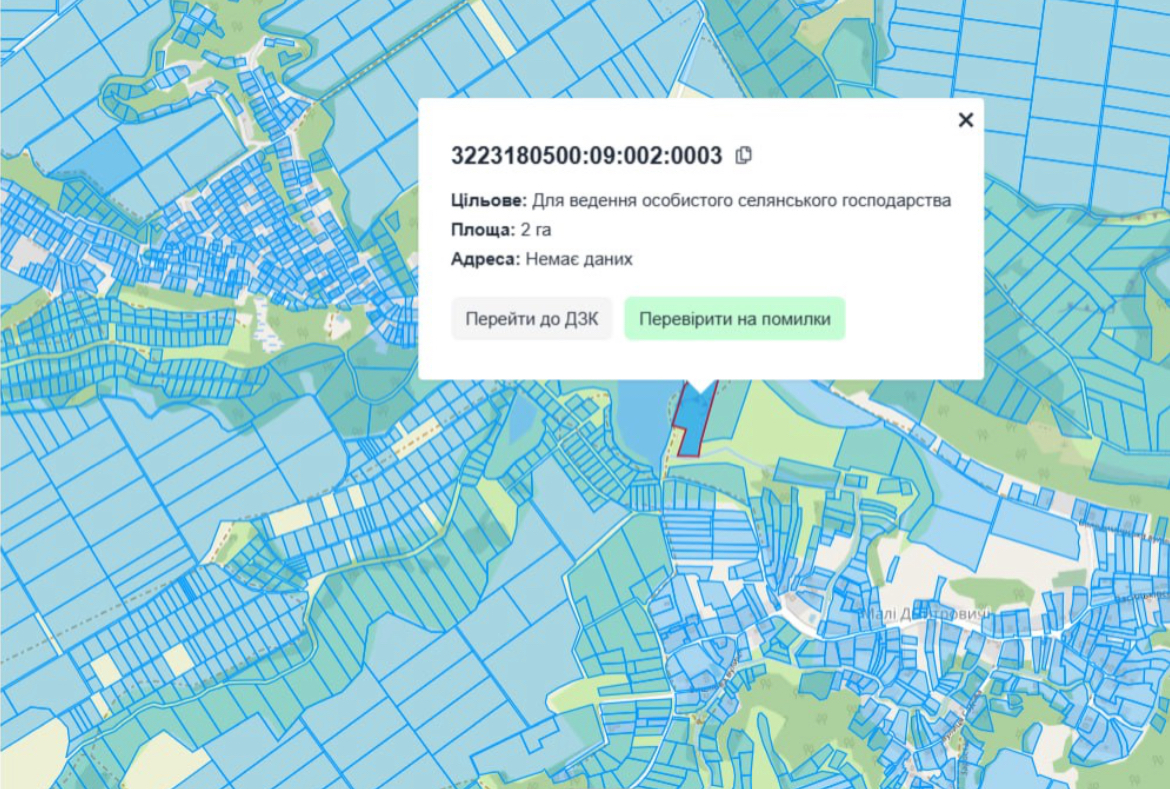Click the green Перевірити на помилки button
Image resolution: width=1170 pixels, height=789 pixels.
pos(734,319)
